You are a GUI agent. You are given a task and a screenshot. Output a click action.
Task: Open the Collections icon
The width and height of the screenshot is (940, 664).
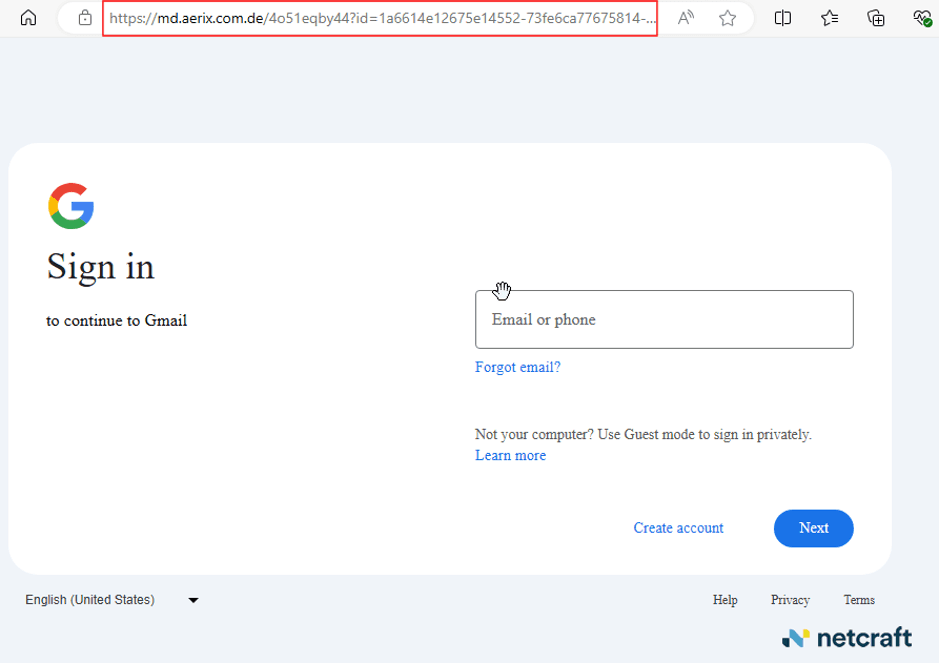(x=876, y=18)
